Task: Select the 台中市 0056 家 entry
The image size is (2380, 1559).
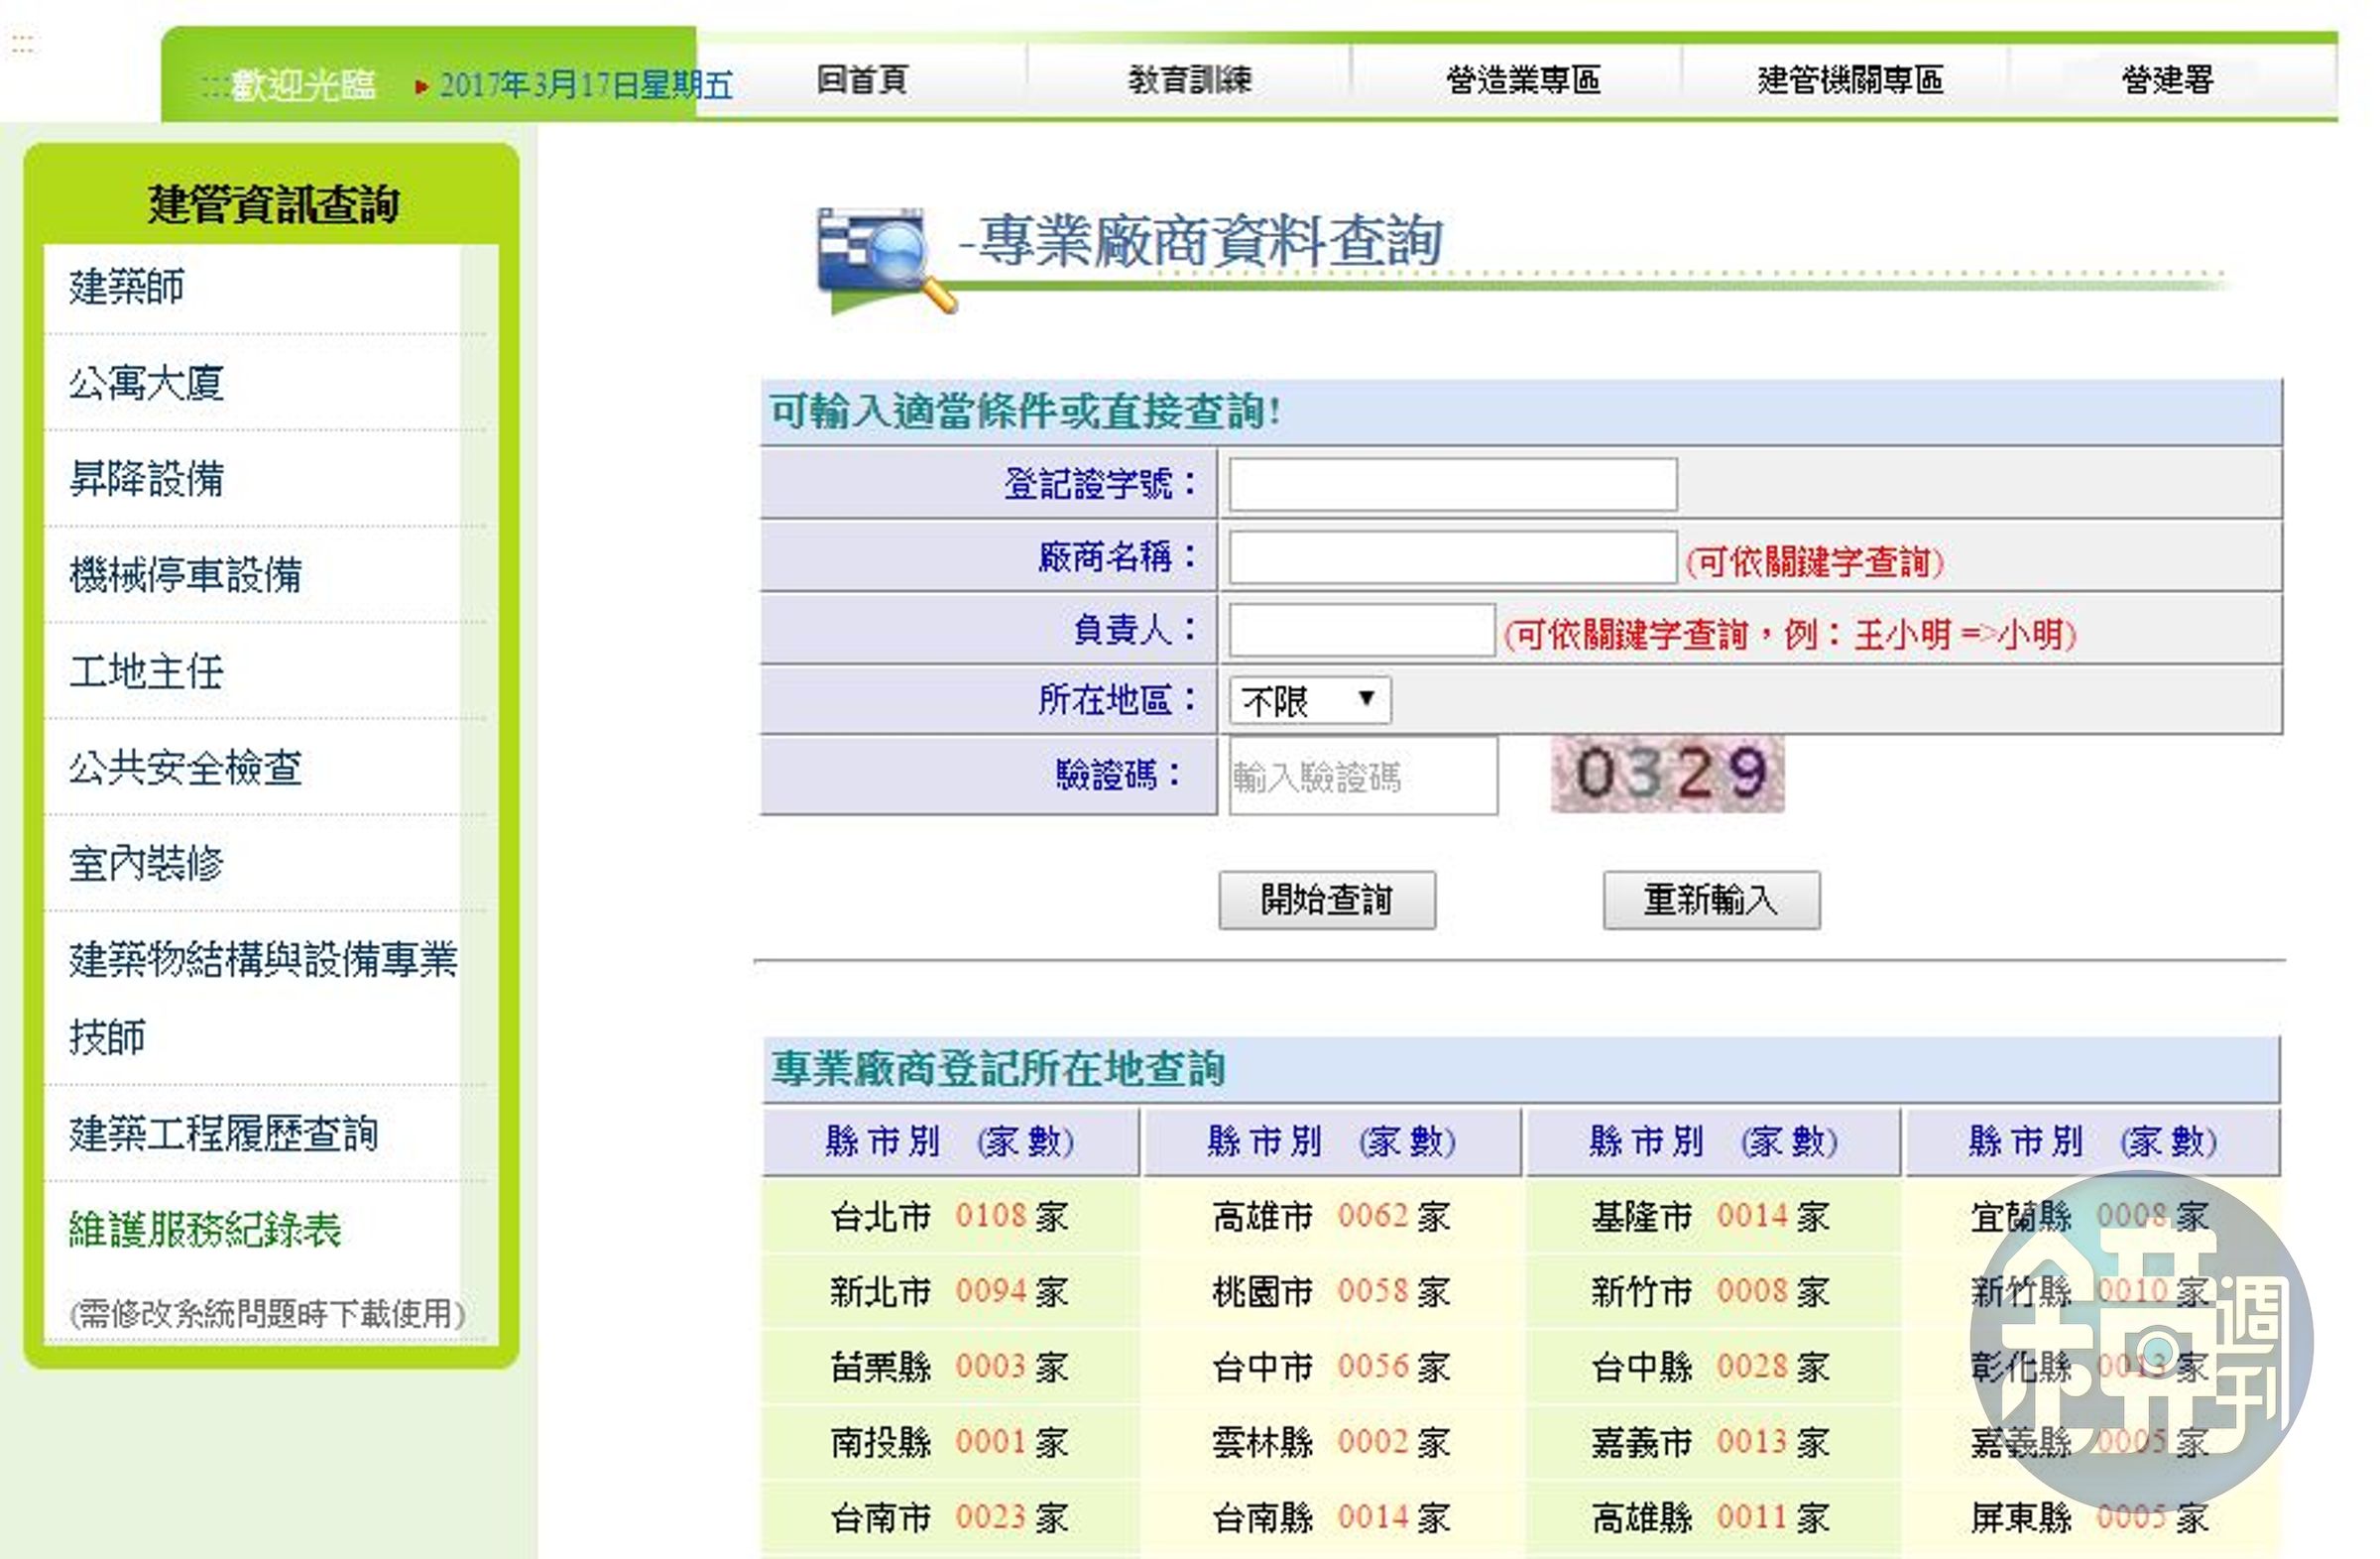Action: tap(1331, 1366)
